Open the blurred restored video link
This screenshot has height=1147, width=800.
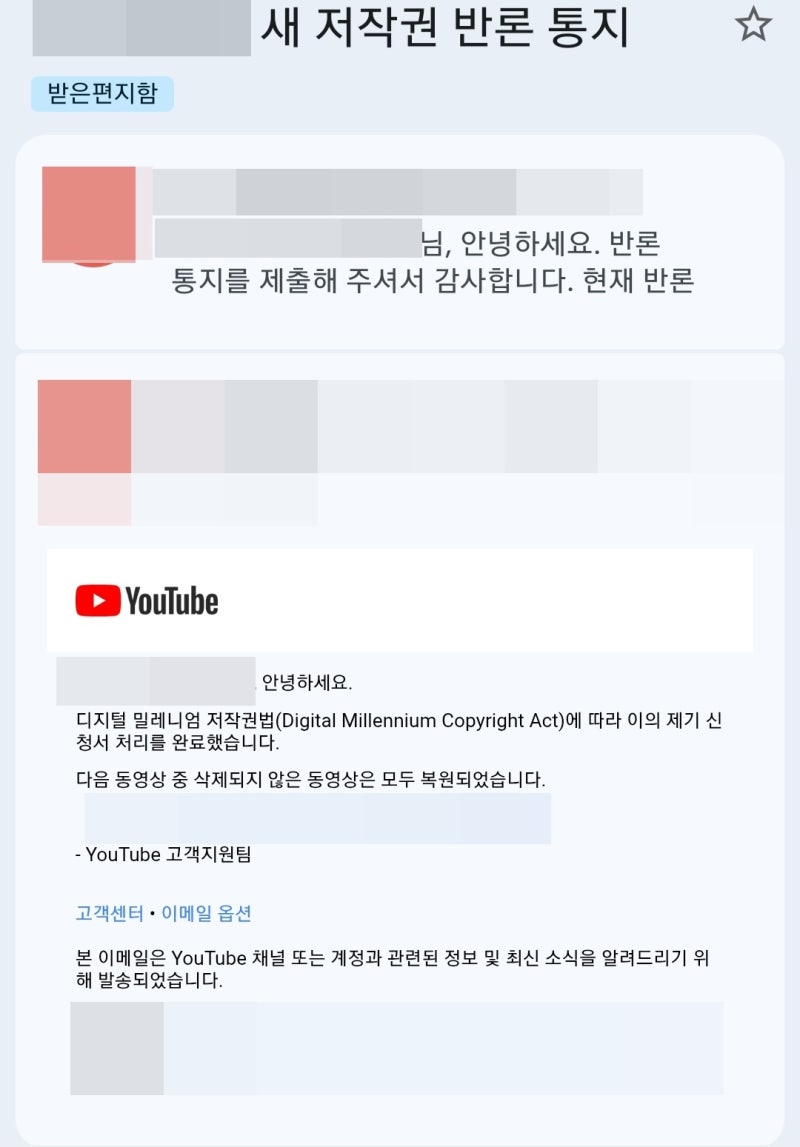(317, 819)
